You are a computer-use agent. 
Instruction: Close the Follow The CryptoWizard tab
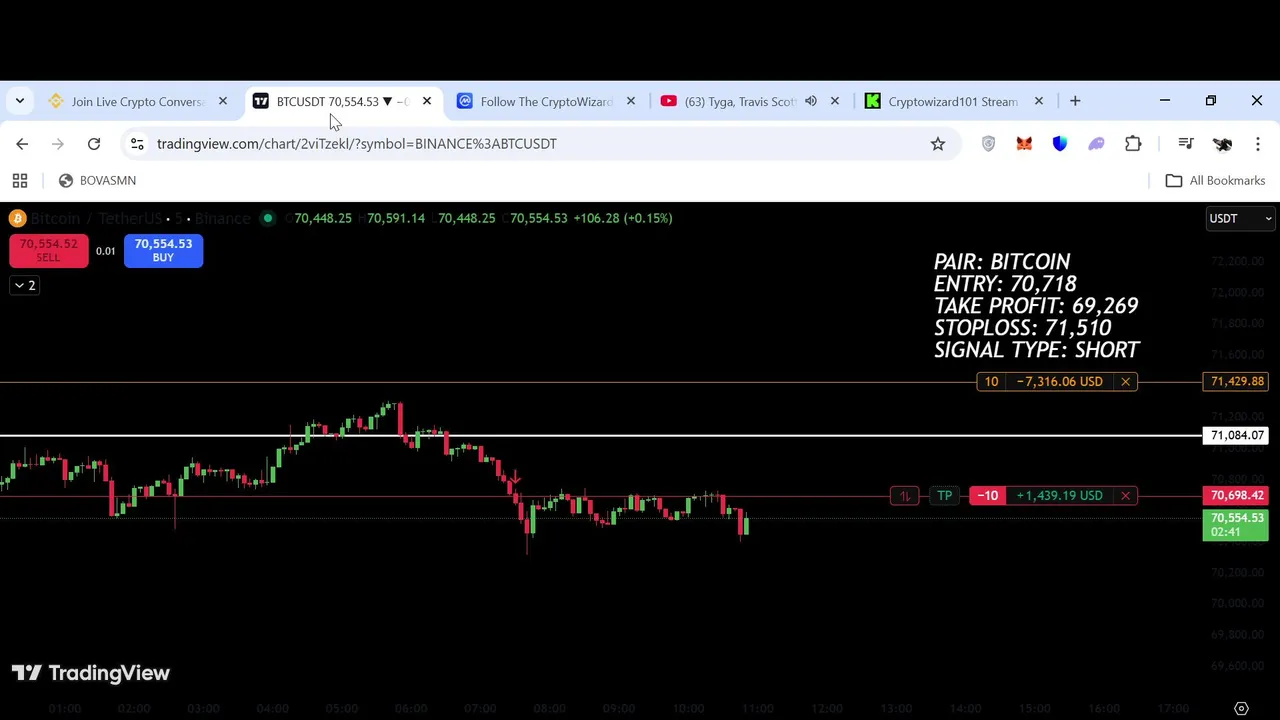tap(631, 101)
